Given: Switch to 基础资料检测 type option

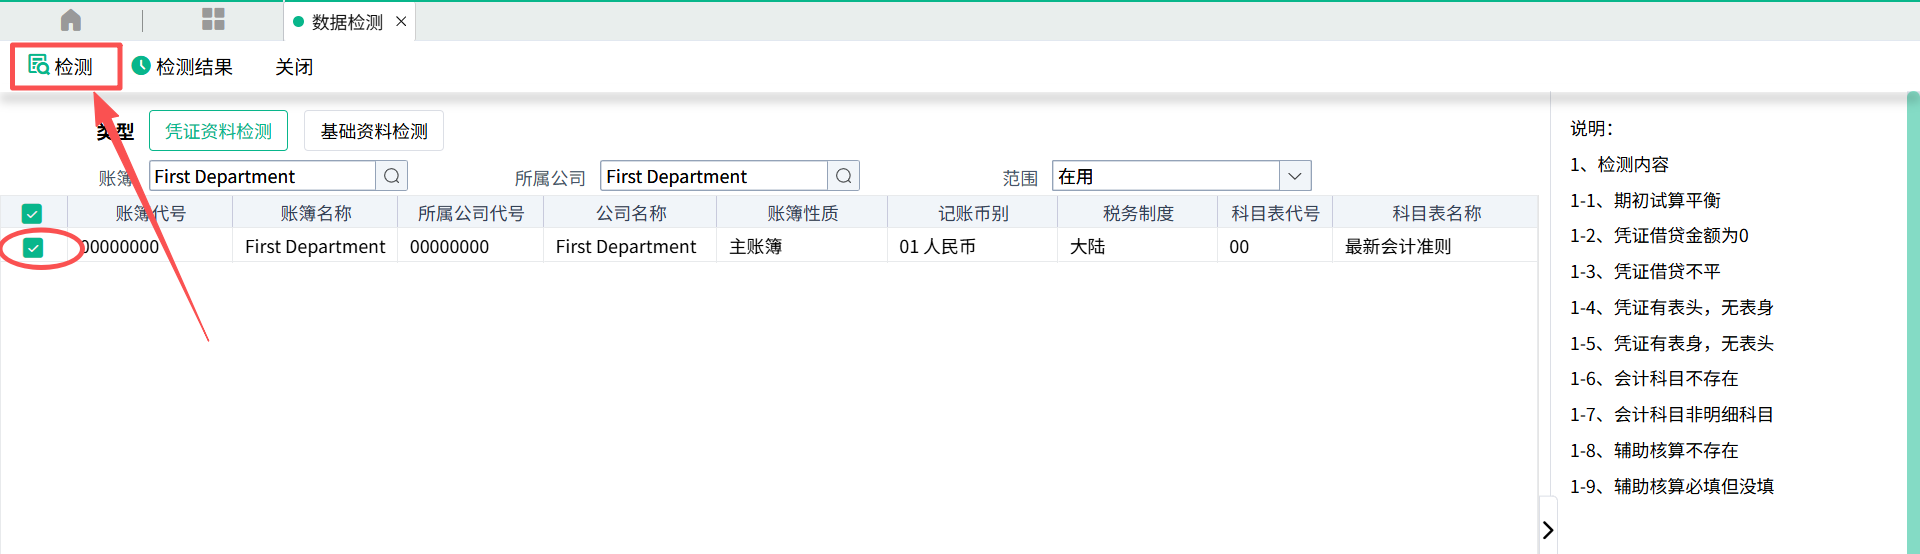Looking at the screenshot, I should [x=373, y=131].
